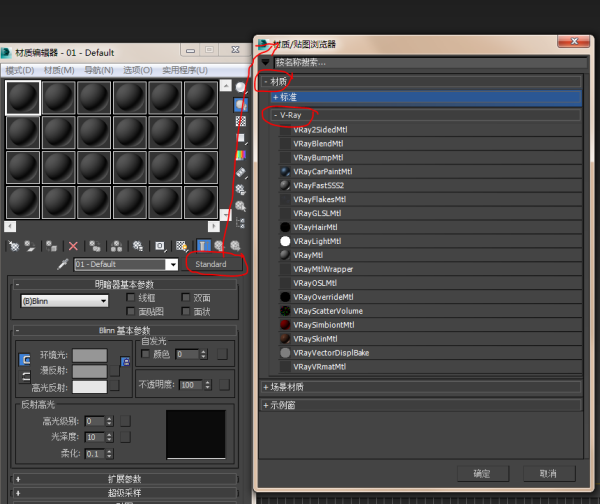Enable the 面贴图 checkbox
Viewport: 600px width, 504px height.
tap(130, 311)
